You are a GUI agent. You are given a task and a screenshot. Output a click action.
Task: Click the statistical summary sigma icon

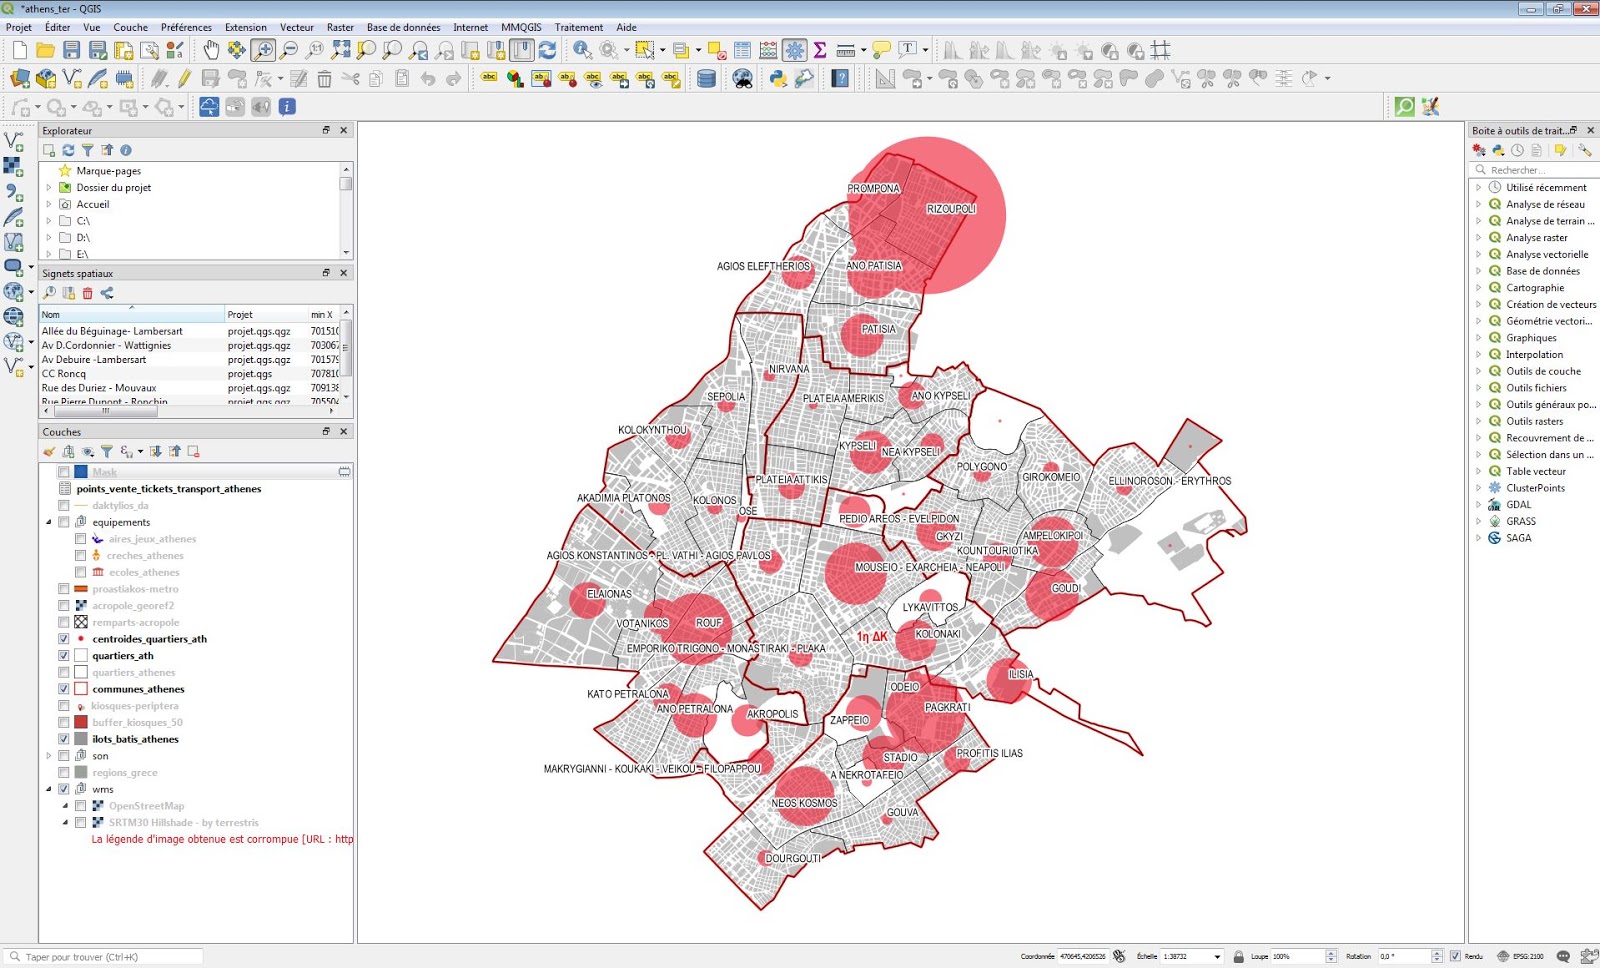click(x=820, y=50)
